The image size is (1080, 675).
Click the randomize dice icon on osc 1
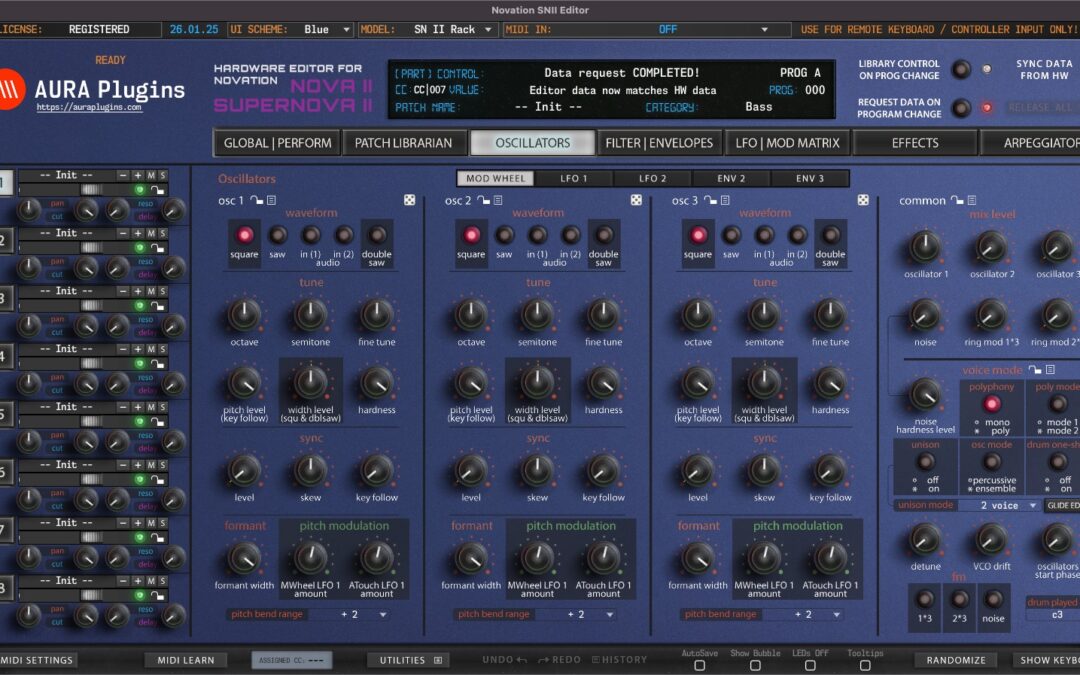(x=409, y=200)
